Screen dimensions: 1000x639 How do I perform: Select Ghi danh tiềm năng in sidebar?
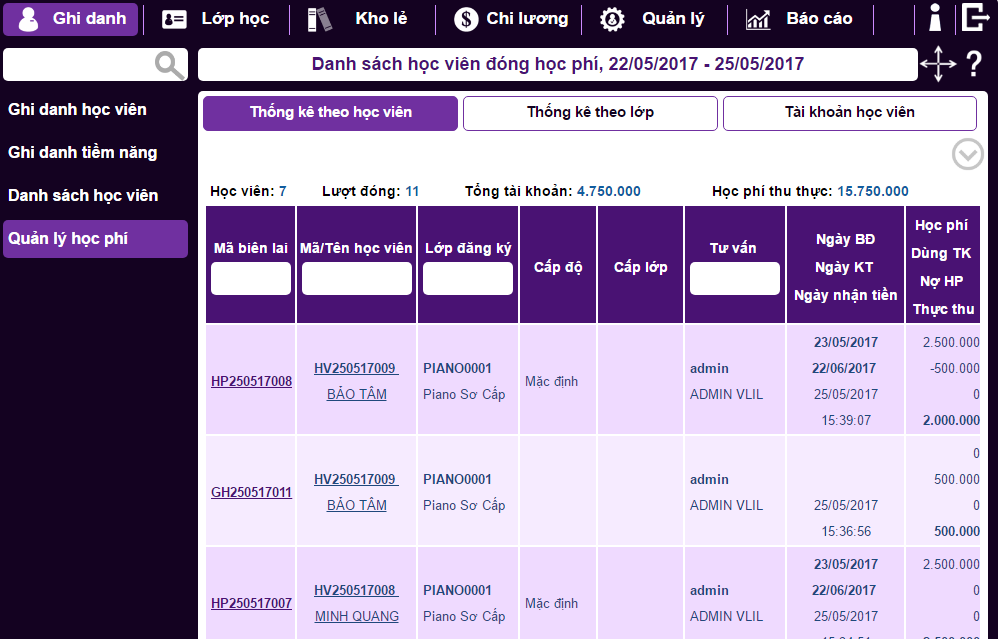point(83,153)
